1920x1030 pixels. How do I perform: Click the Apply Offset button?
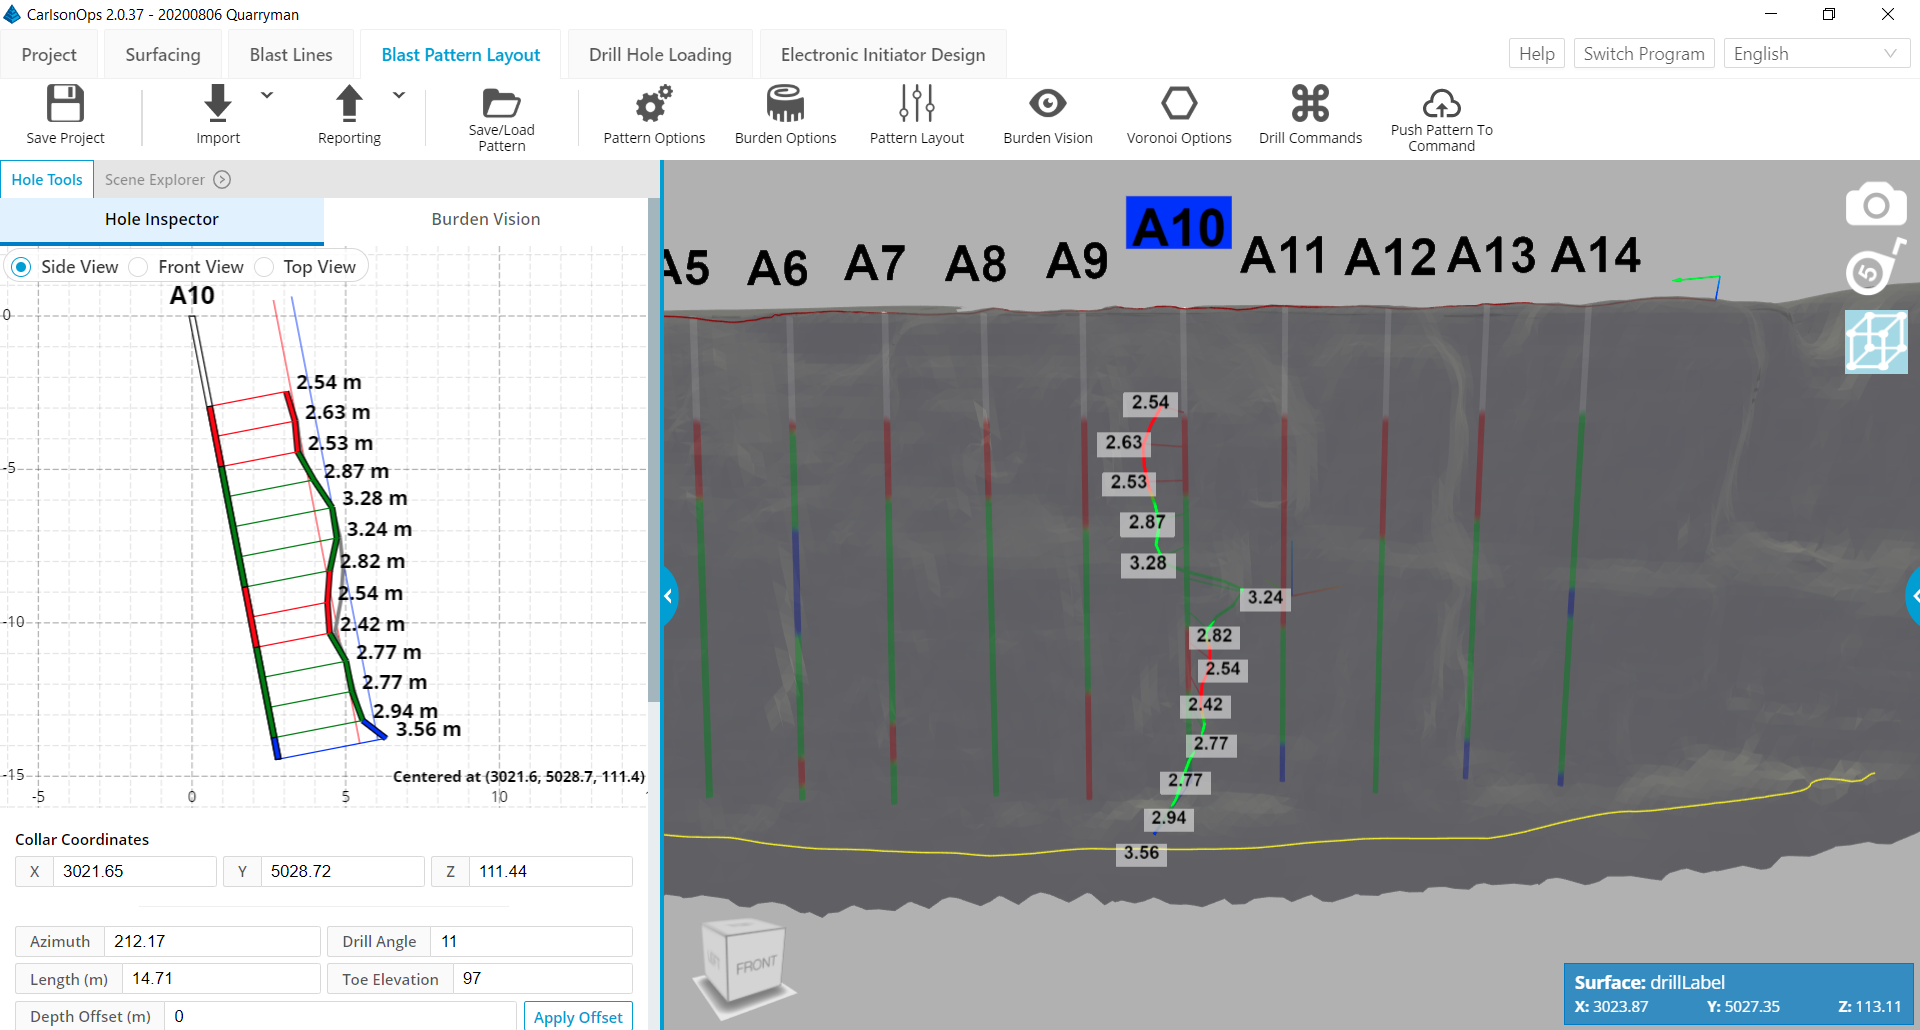click(x=578, y=1017)
